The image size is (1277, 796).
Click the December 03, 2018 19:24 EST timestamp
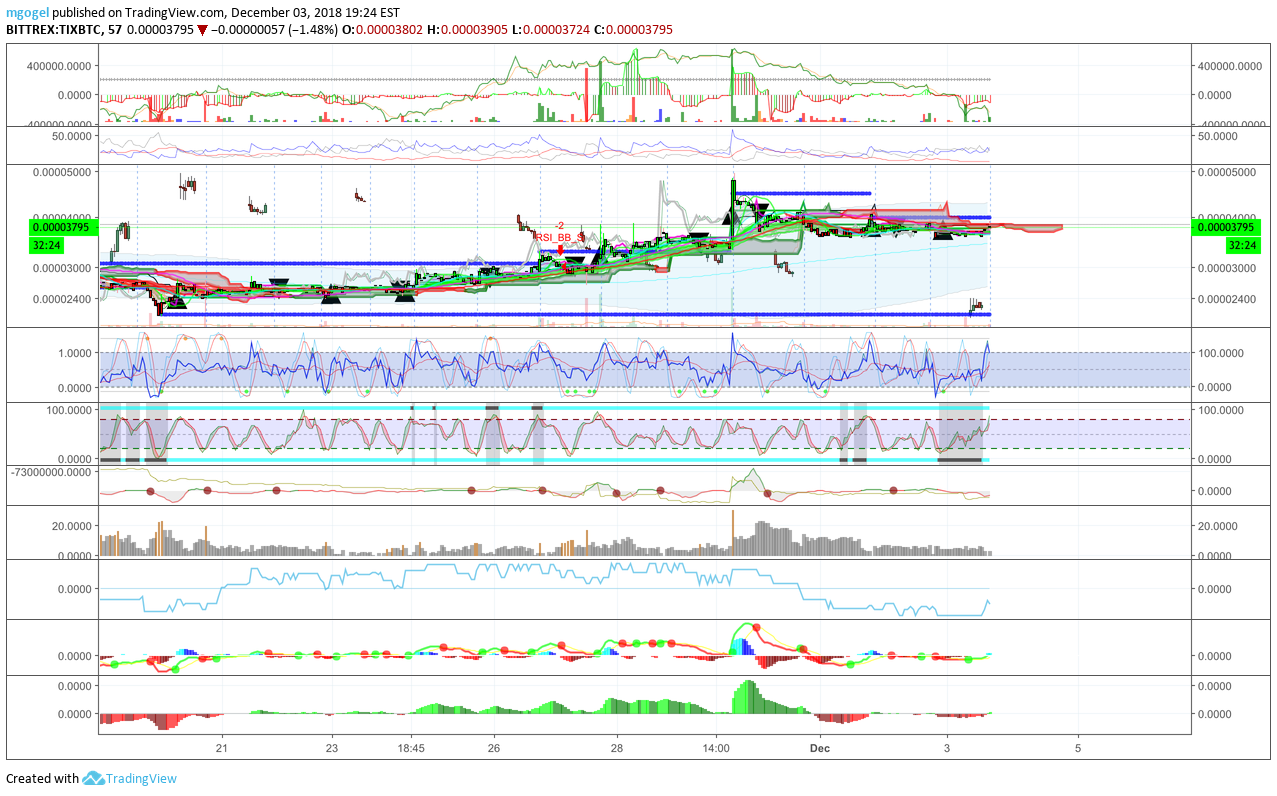point(313,13)
